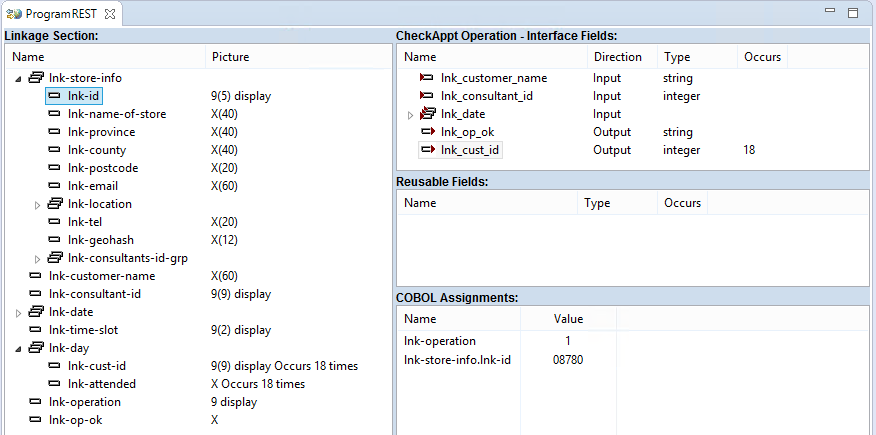Viewport: 876px width, 435px height.
Task: Expand the lnk-location group
Action: click(x=38, y=205)
